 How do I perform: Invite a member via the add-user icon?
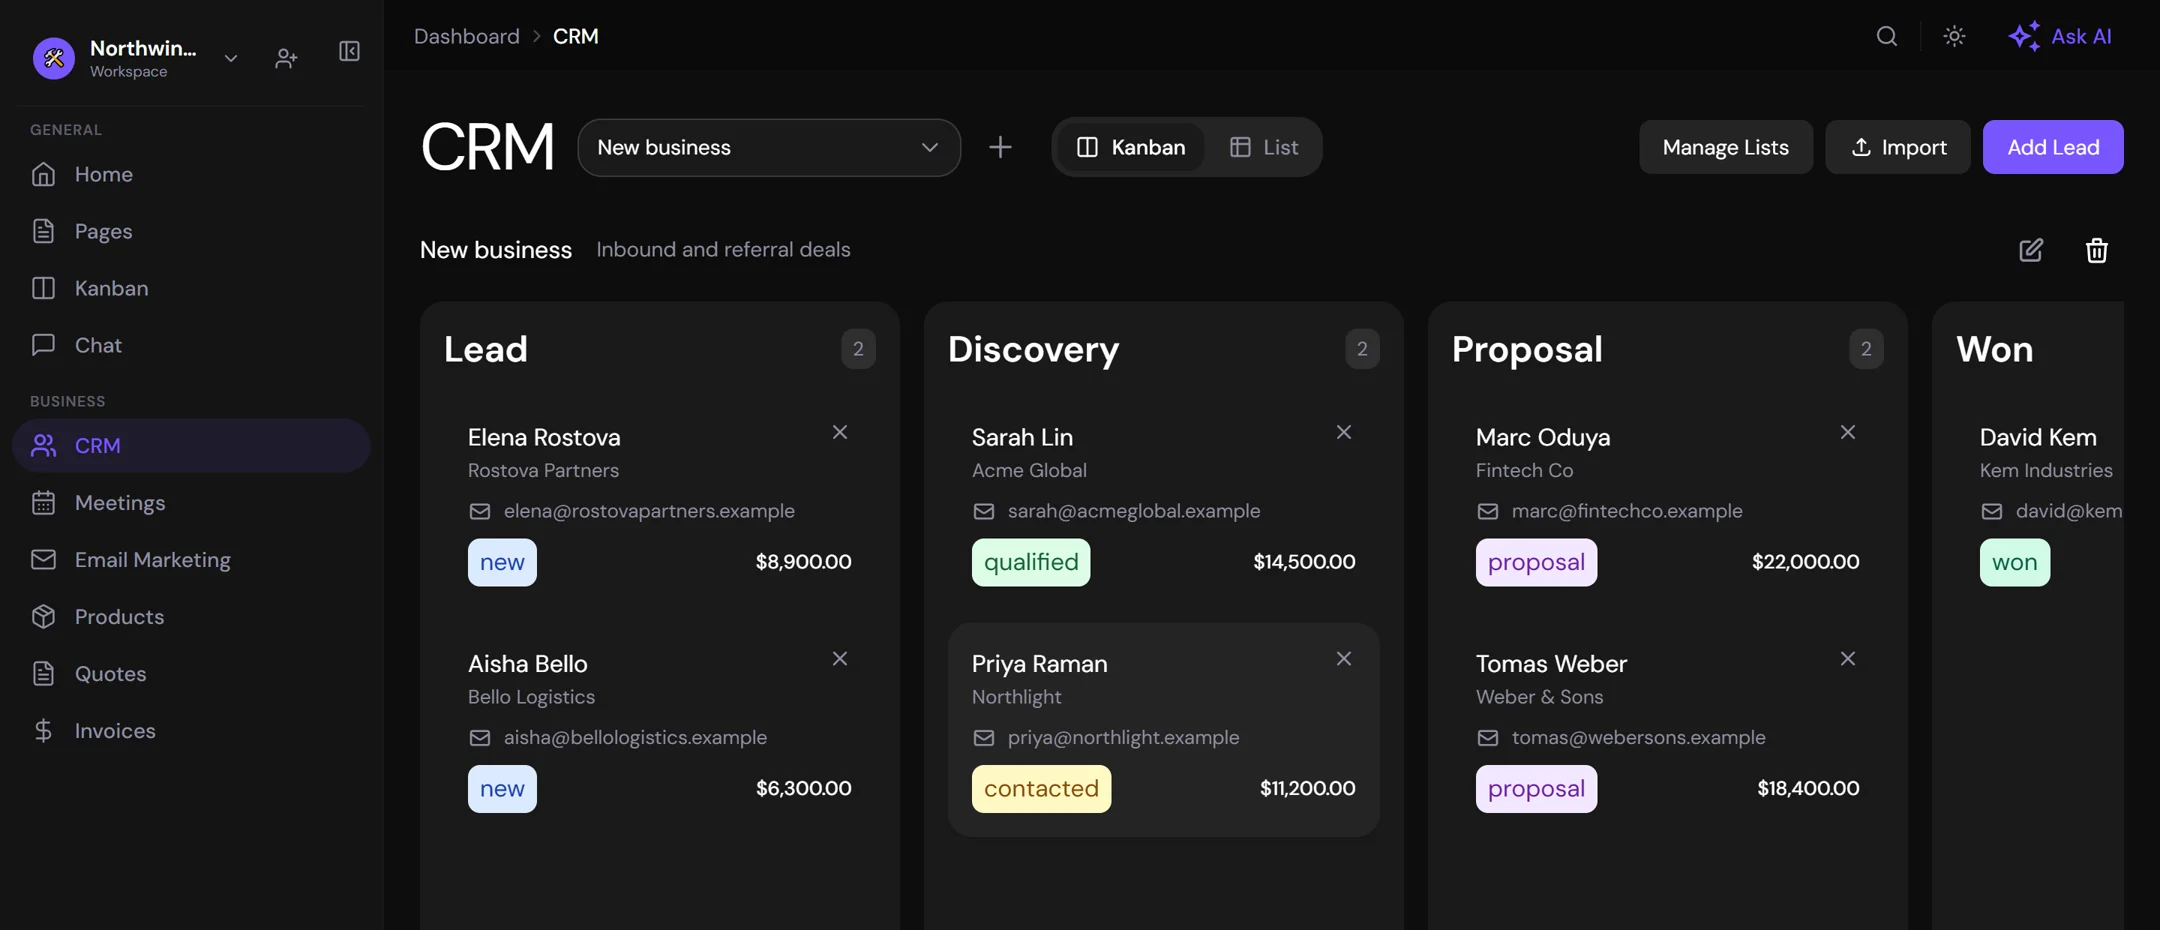click(x=286, y=58)
